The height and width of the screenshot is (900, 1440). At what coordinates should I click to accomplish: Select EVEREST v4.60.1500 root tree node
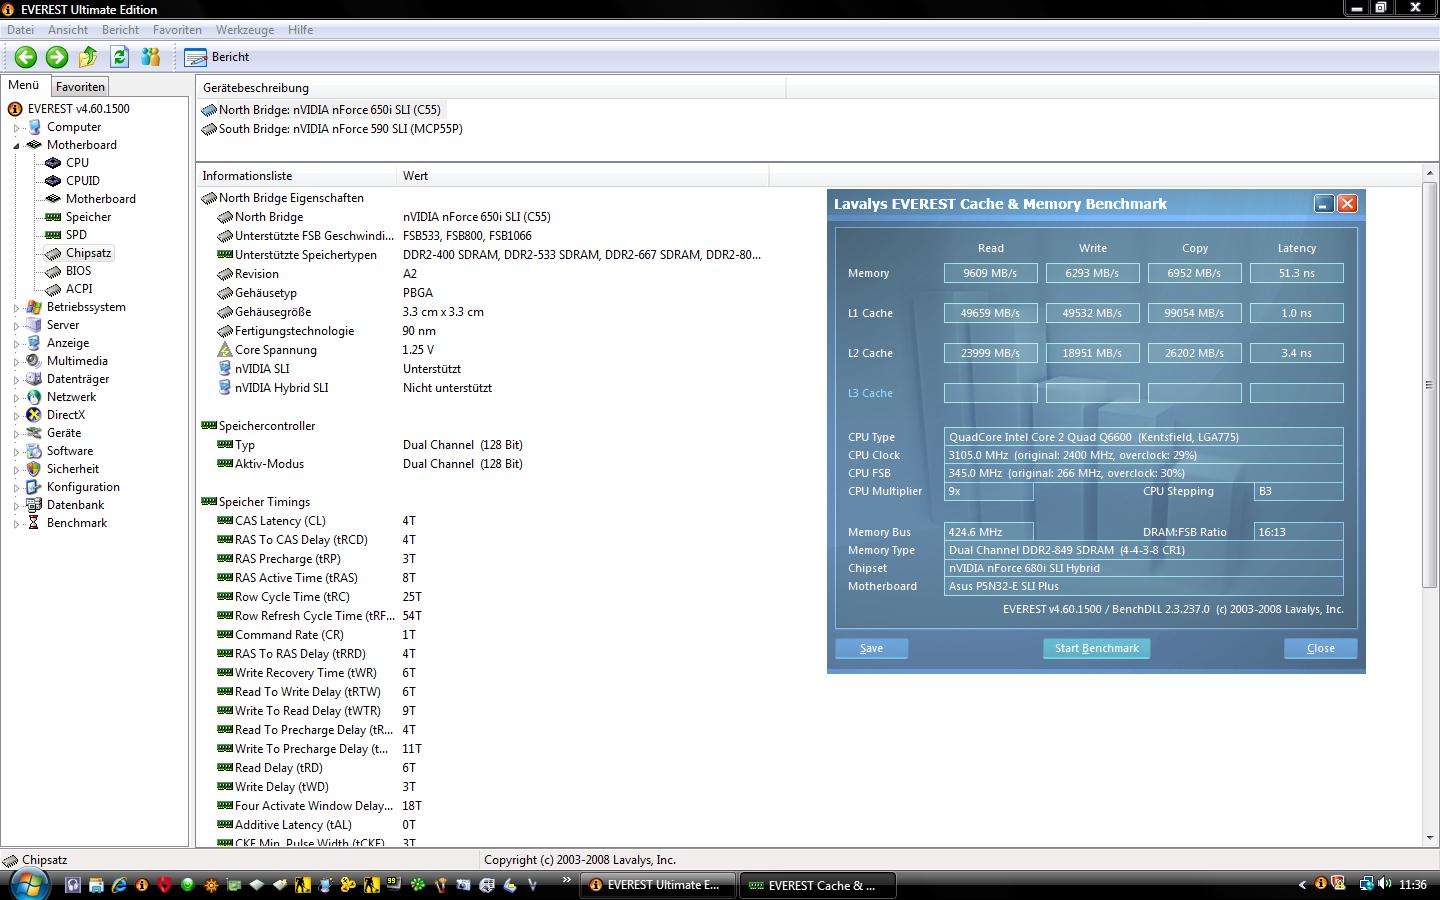(x=78, y=109)
